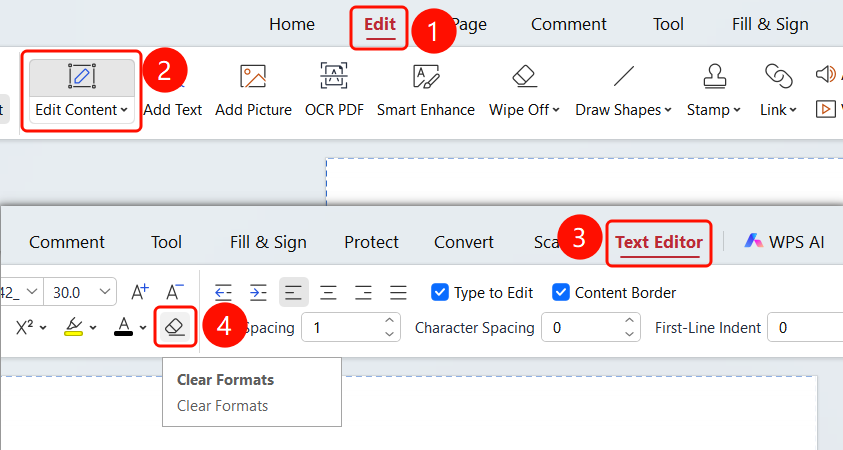
Task: Click the video play icon
Action: 826,109
